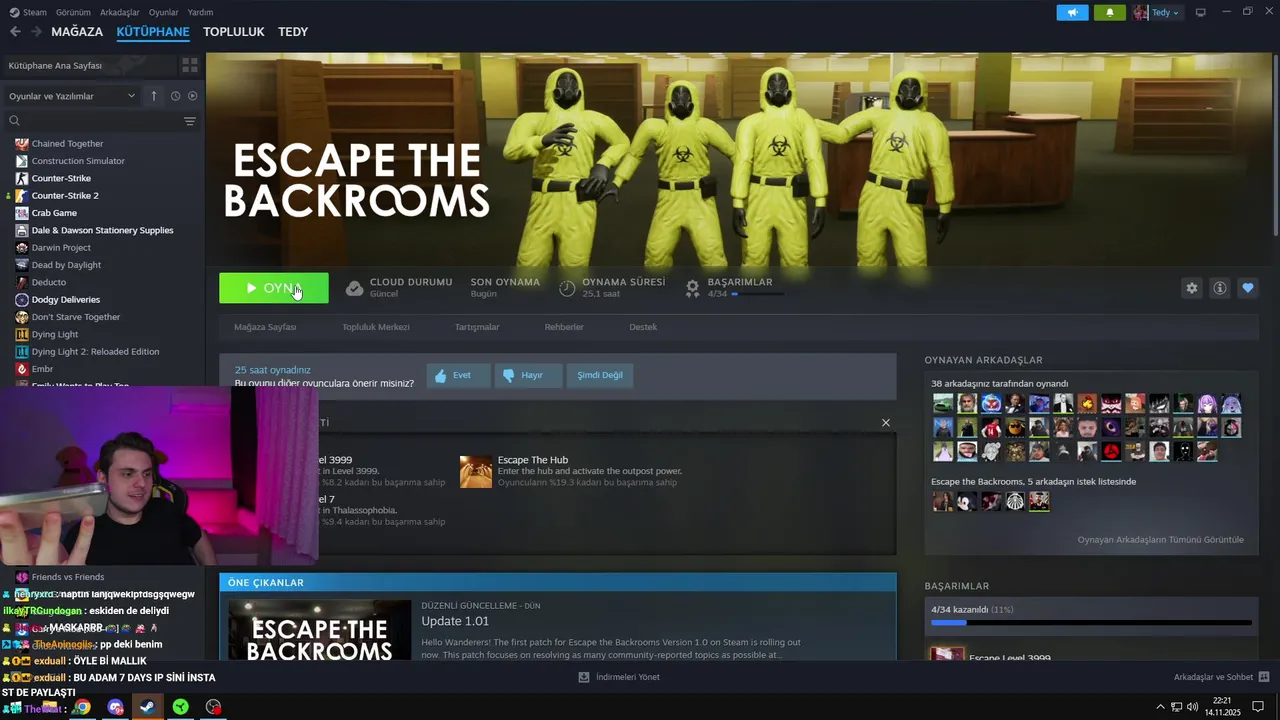Image resolution: width=1280 pixels, height=720 pixels.
Task: Click the CLOUD DURUMU cloud icon
Action: [354, 288]
